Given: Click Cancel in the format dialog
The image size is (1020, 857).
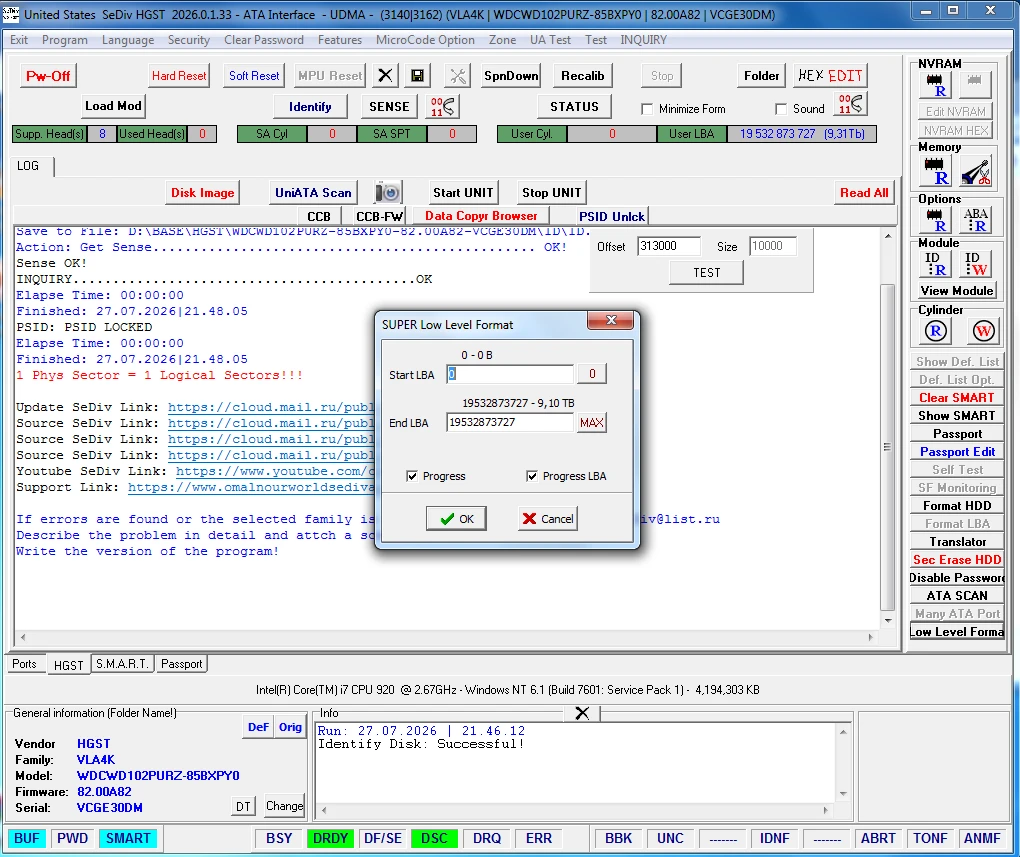Looking at the screenshot, I should click(548, 519).
